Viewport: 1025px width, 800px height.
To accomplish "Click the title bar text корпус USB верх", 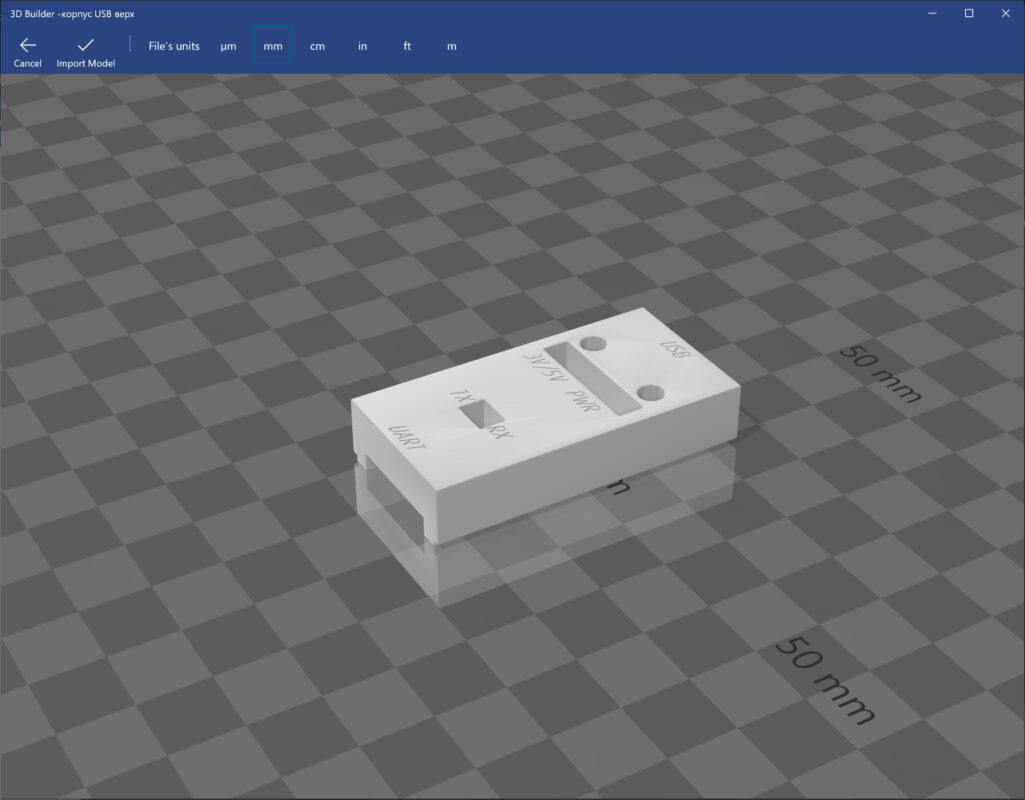I will (x=95, y=13).
